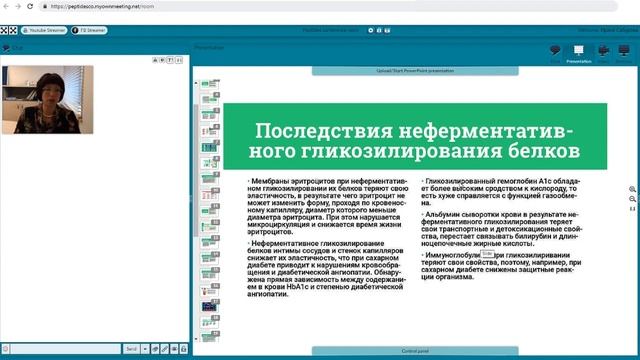Click the slide title Последствия неферментативного гликозилирования
The image size is (640, 360).
click(x=415, y=141)
